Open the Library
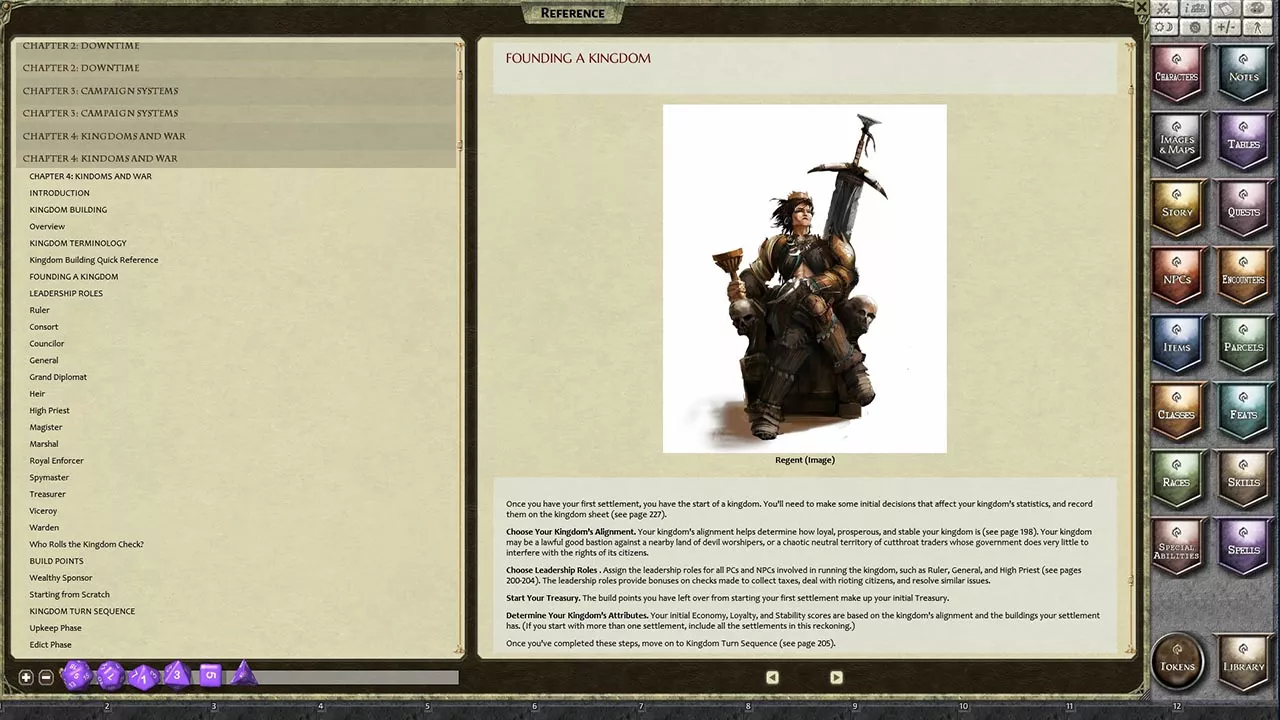The height and width of the screenshot is (720, 1280). (x=1243, y=662)
